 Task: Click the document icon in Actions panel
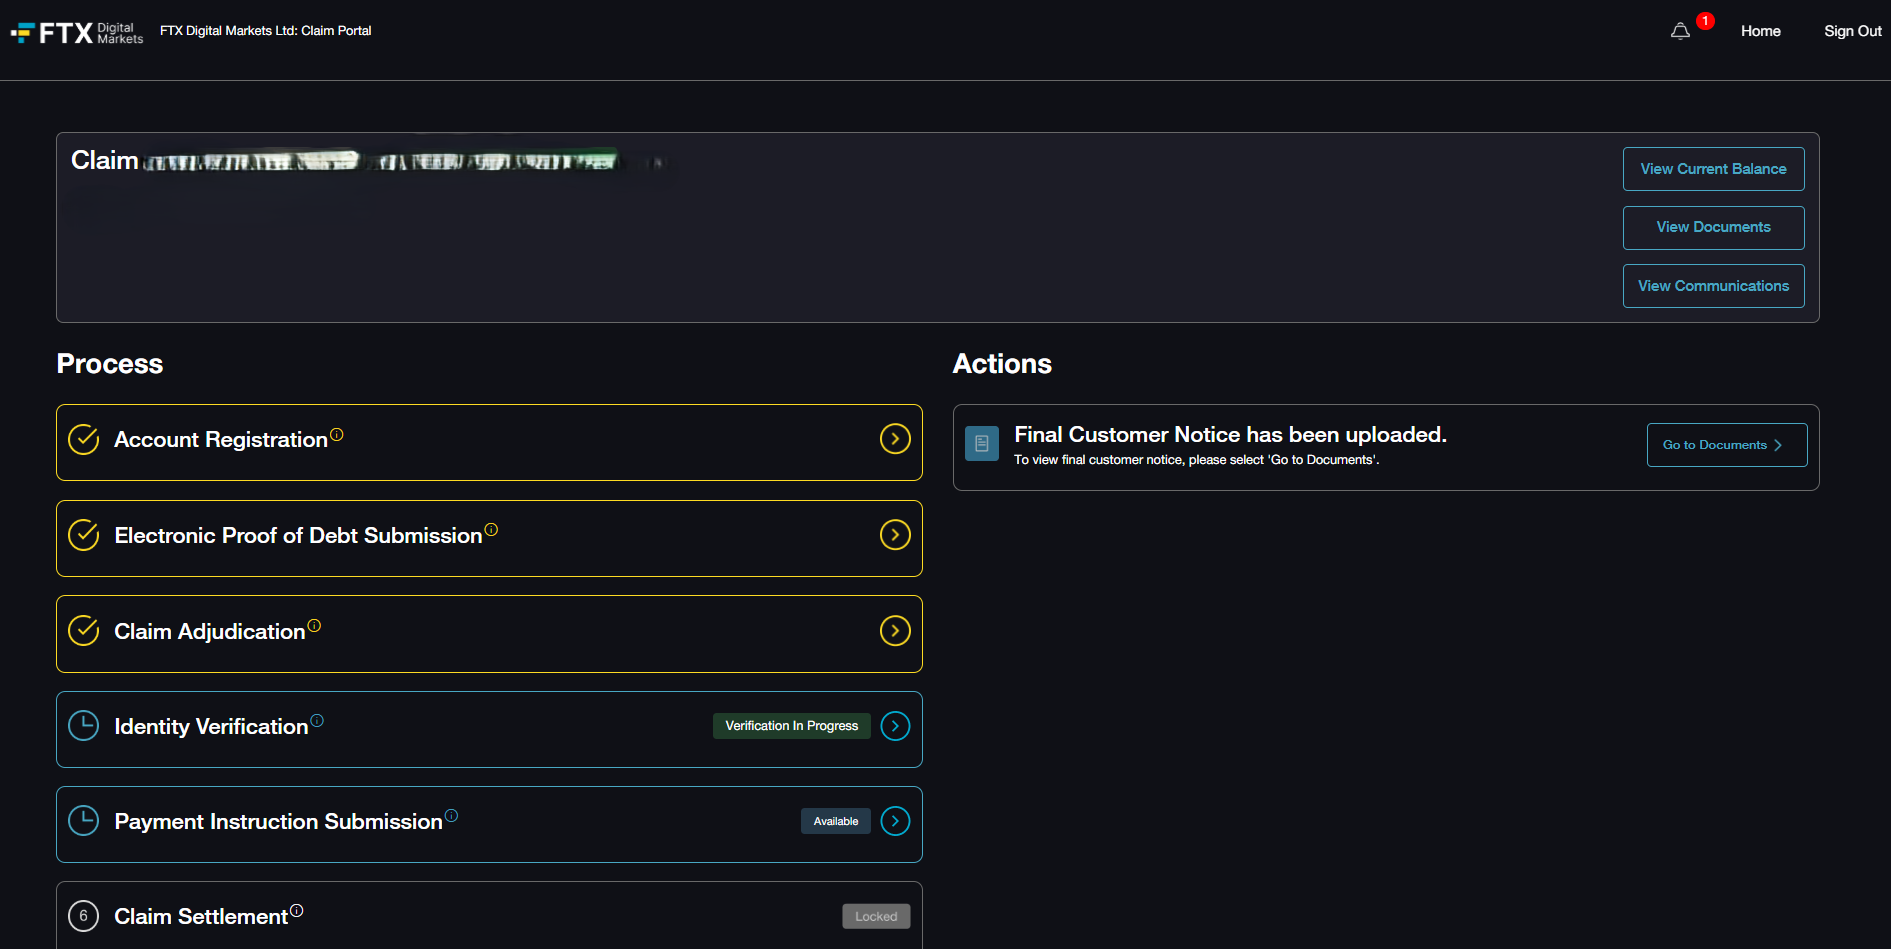(982, 443)
